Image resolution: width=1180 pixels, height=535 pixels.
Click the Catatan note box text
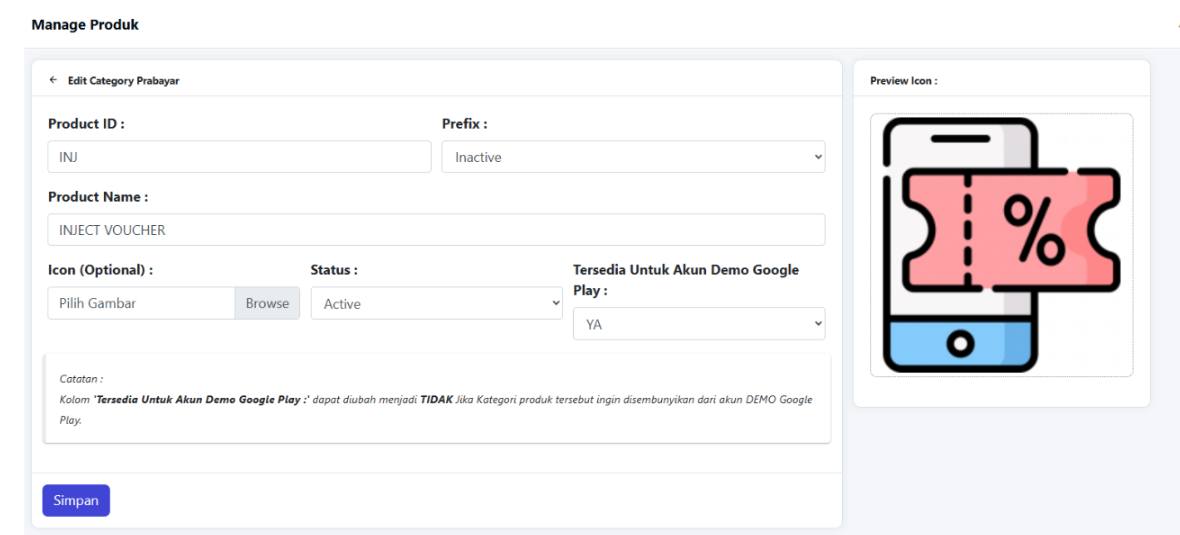[x=436, y=399]
